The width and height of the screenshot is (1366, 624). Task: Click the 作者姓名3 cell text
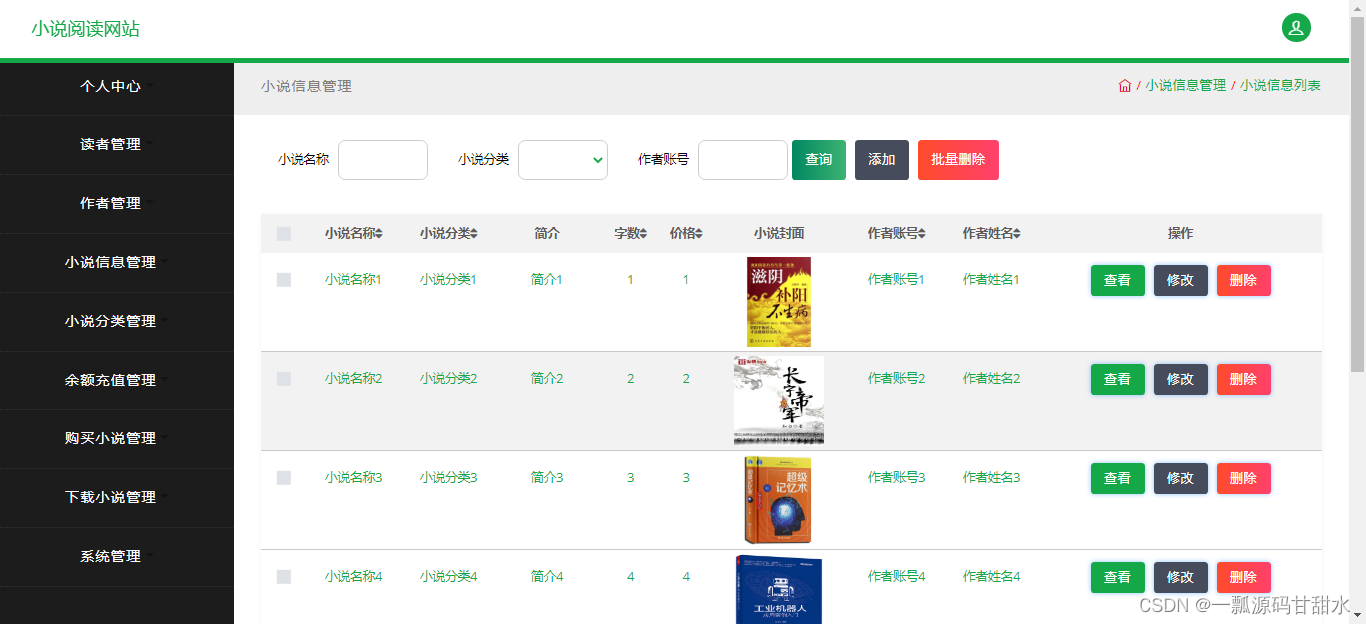pyautogui.click(x=991, y=478)
